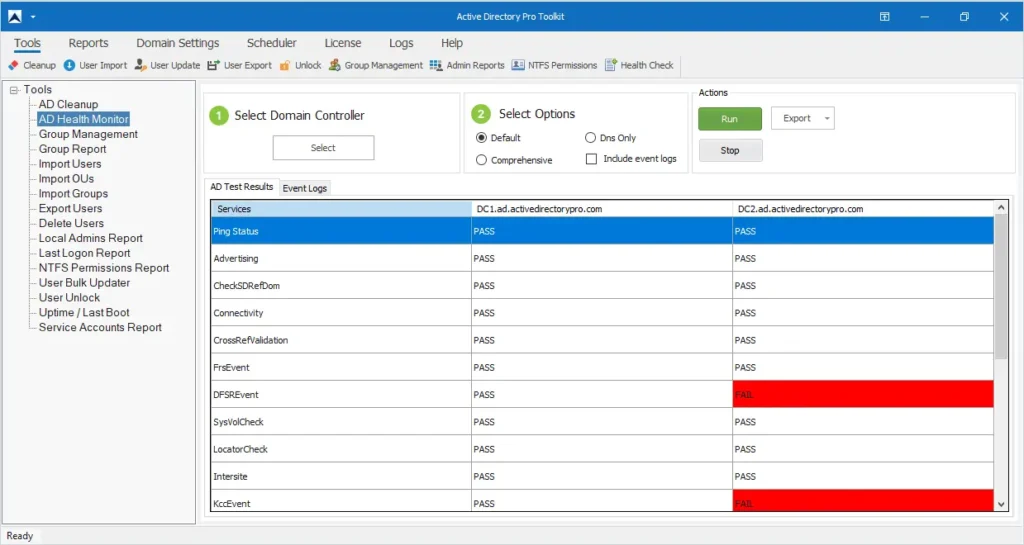
Task: Open Group Report in the tree
Action: (72, 149)
